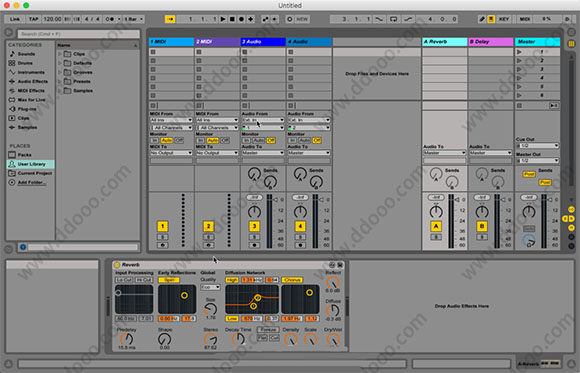Screen dimensions: 580x373
Task: Click the Master track pan knob
Action: pyautogui.click(x=529, y=212)
